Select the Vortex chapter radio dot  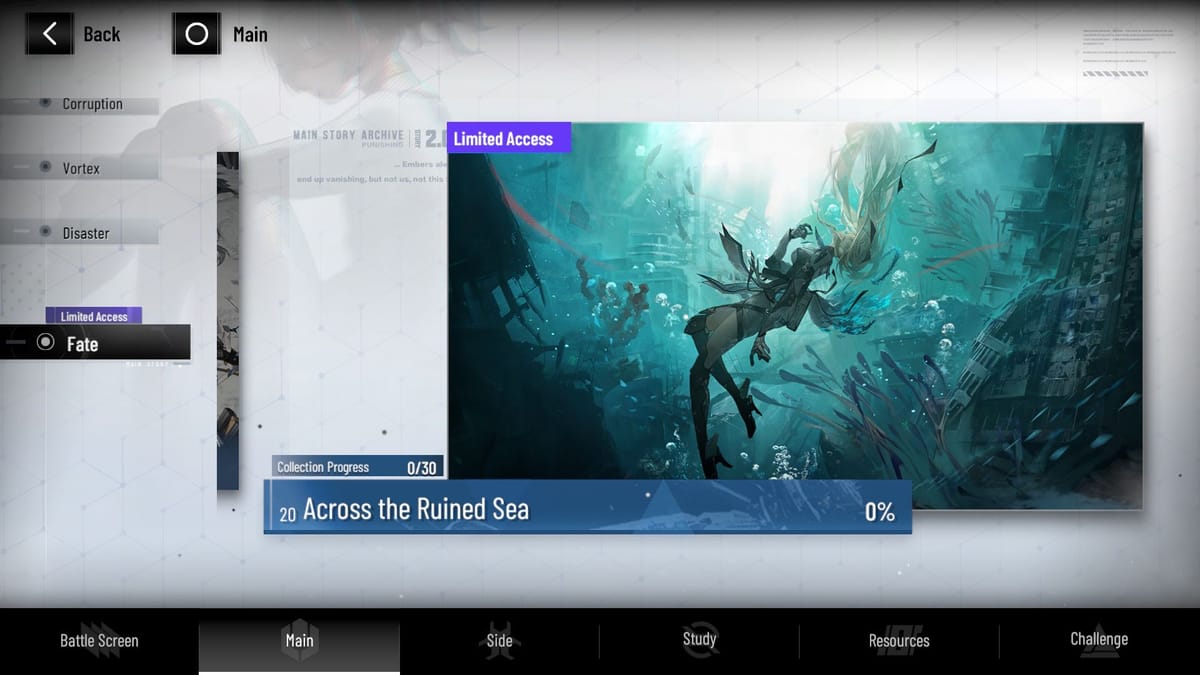(x=45, y=168)
